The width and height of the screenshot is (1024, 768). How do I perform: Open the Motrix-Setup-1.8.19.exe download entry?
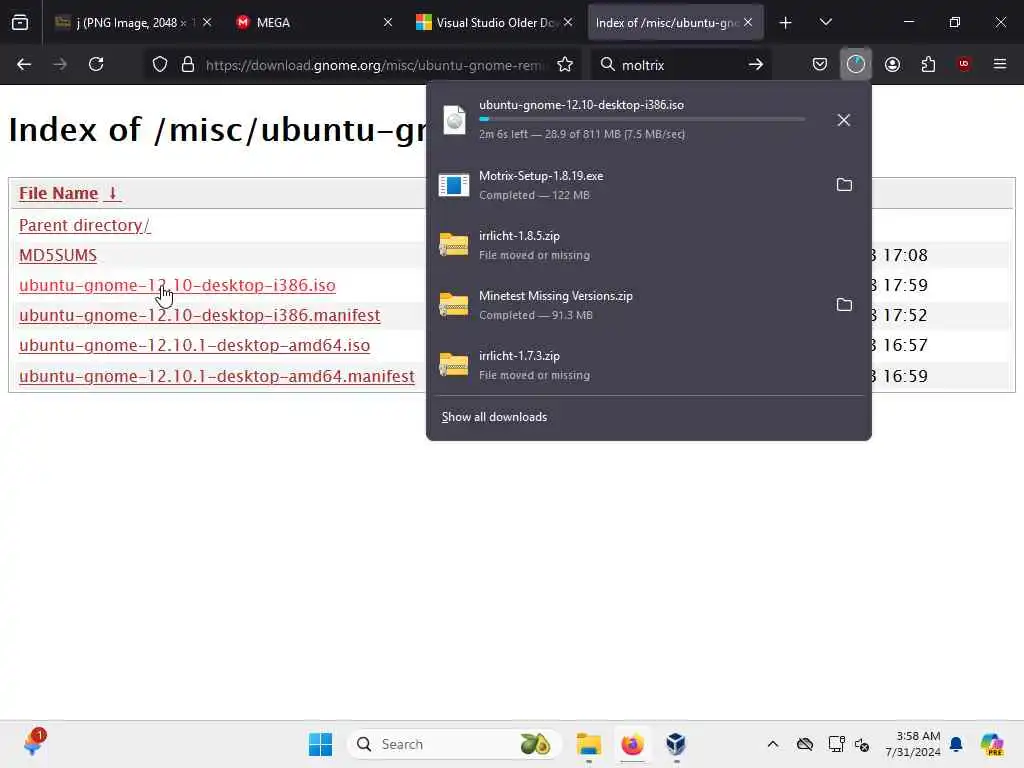pos(627,185)
